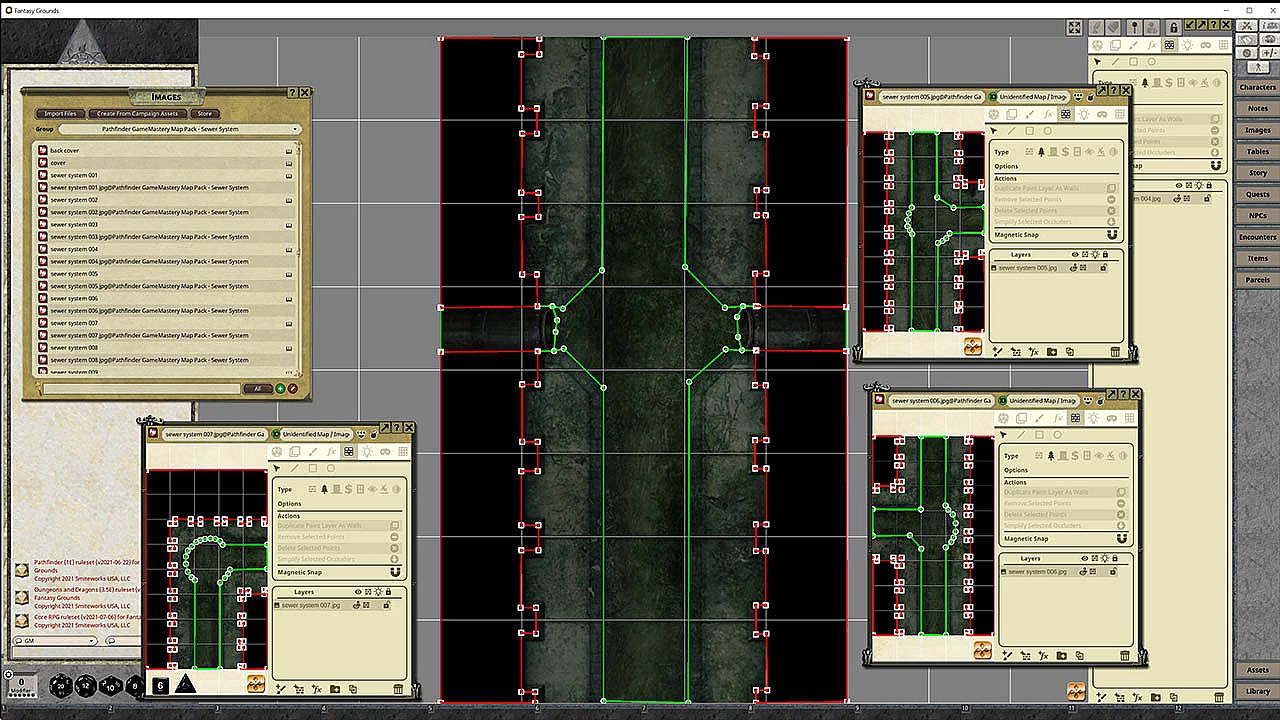
Task: Click Create From Campaign Assets button
Action: (137, 114)
